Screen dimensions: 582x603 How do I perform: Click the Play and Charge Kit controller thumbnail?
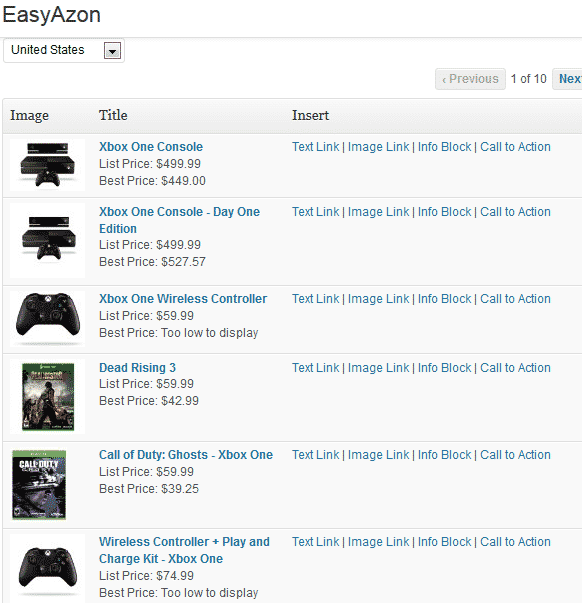[x=47, y=568]
